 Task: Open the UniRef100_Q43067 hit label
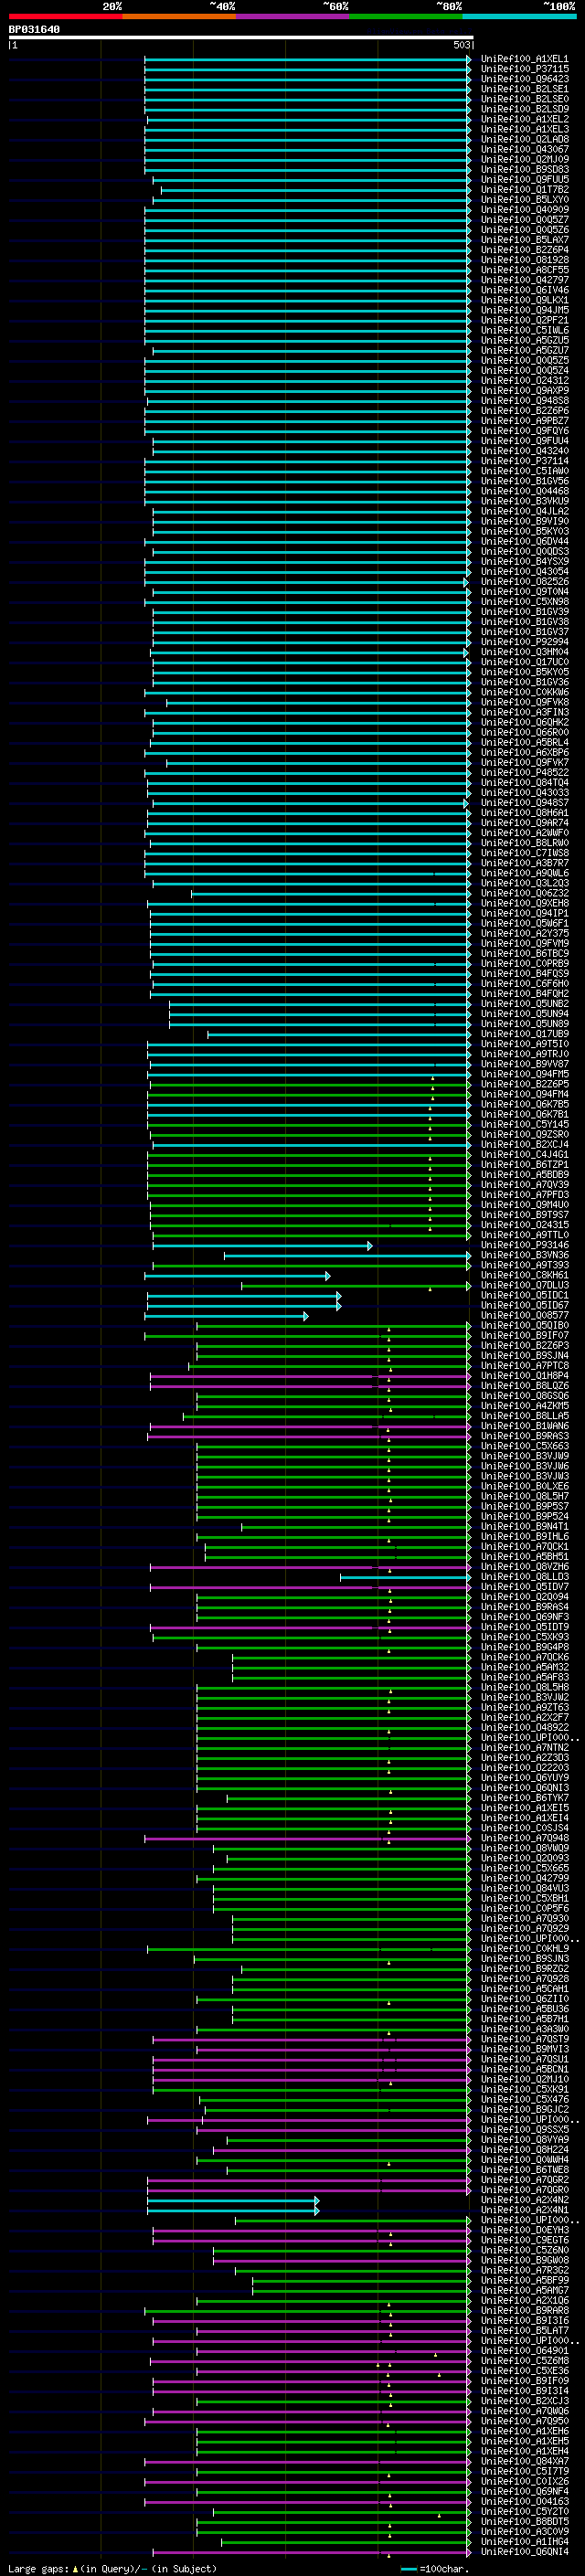click(524, 150)
